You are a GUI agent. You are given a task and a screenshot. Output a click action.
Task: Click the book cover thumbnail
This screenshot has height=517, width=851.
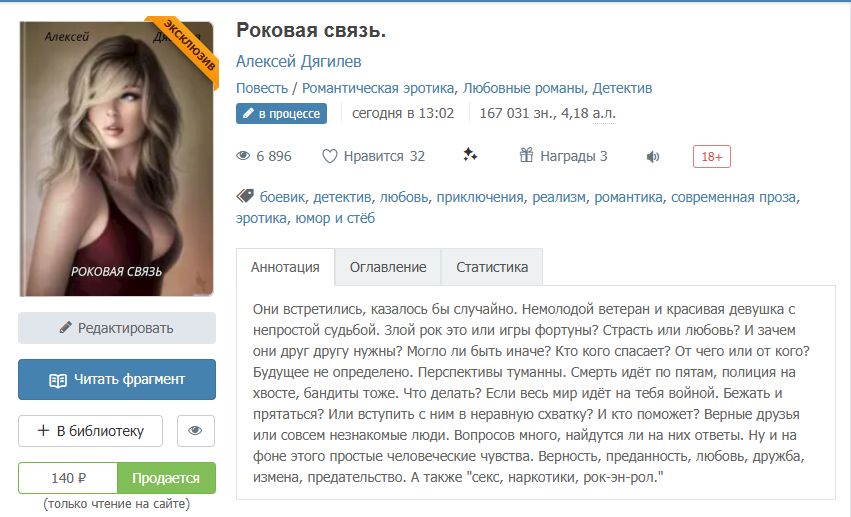(x=117, y=159)
